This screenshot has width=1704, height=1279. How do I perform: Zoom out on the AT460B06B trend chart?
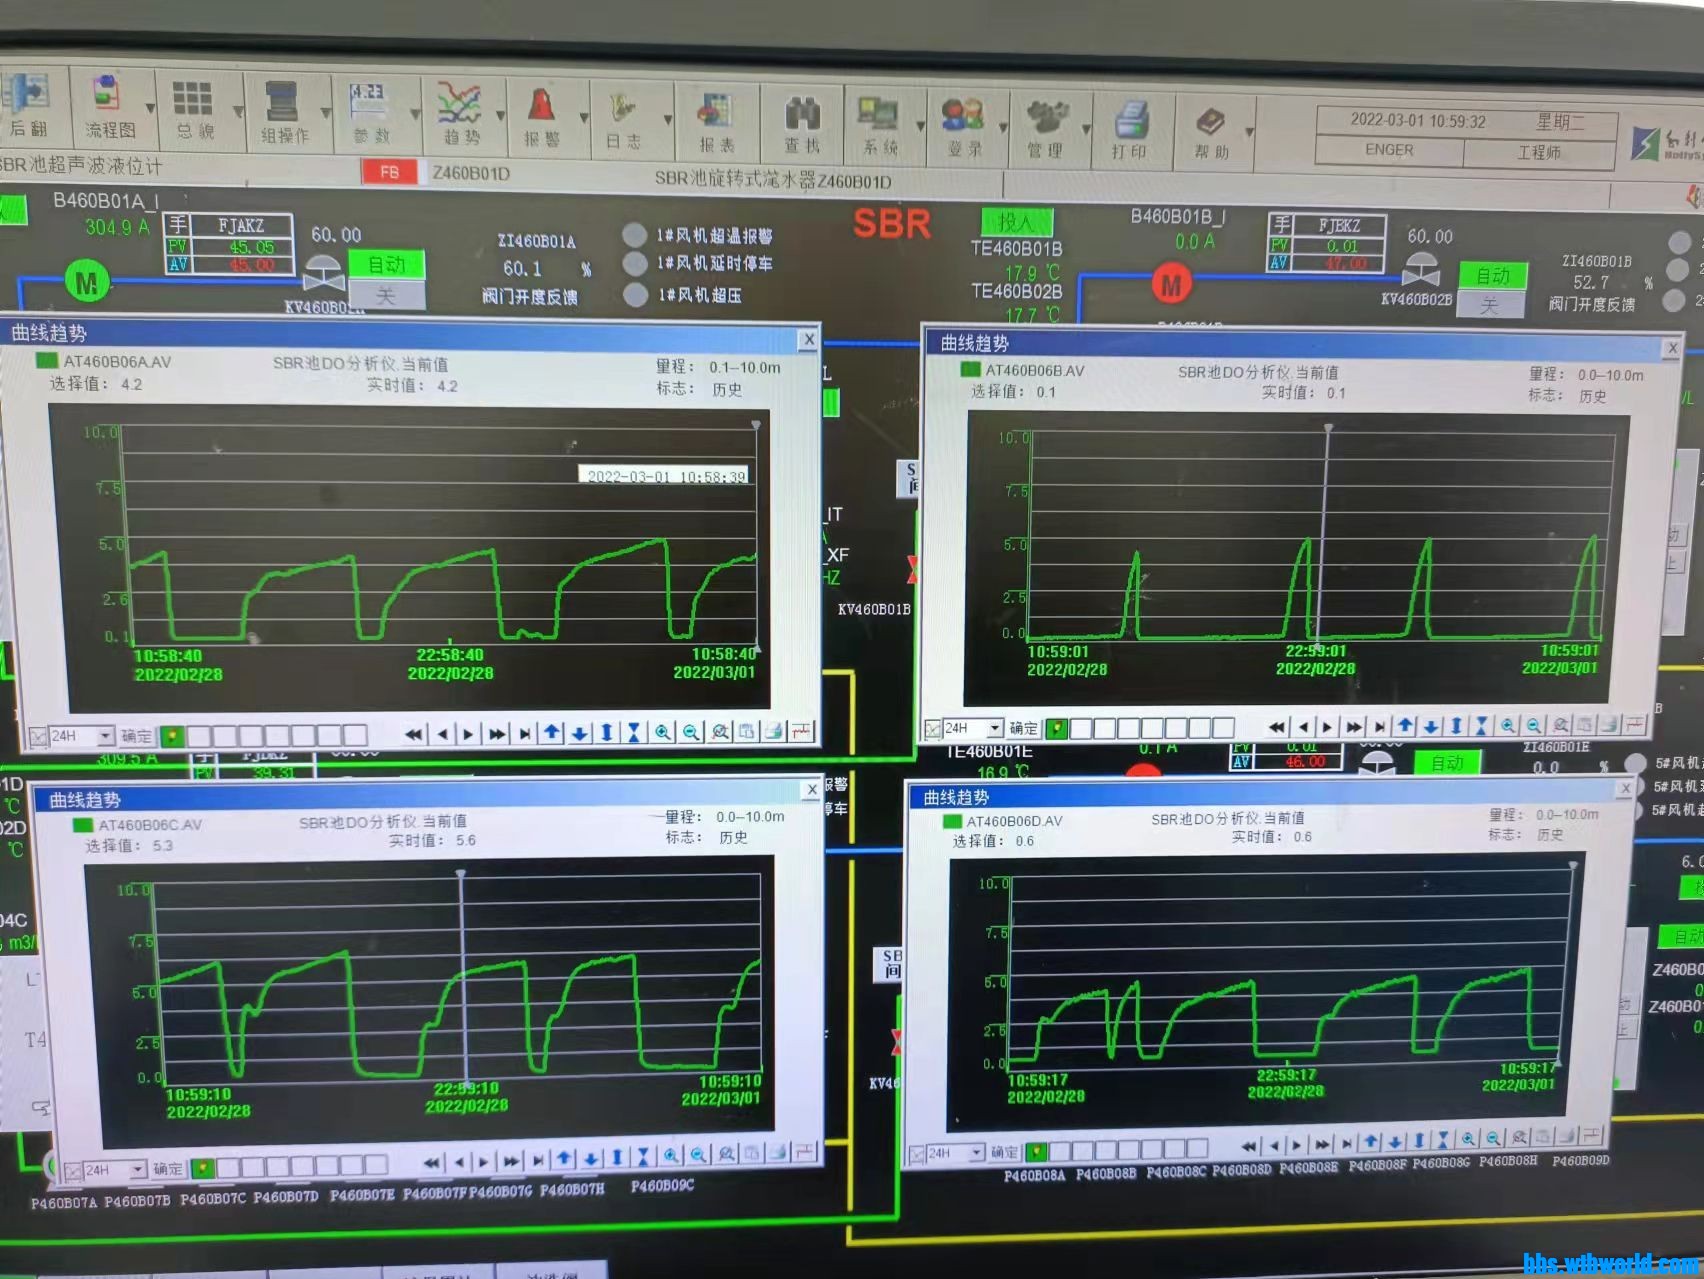1533,726
